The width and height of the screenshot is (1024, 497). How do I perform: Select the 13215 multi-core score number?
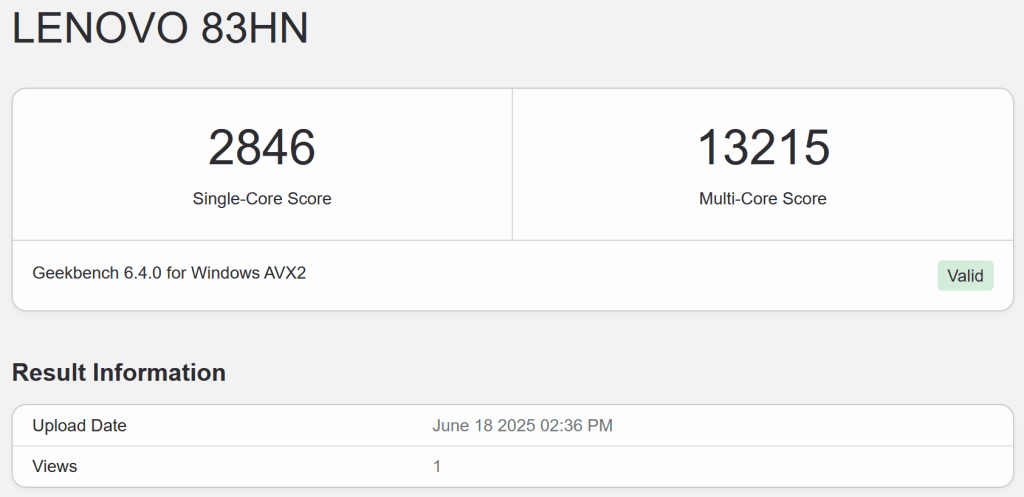pyautogui.click(x=763, y=148)
